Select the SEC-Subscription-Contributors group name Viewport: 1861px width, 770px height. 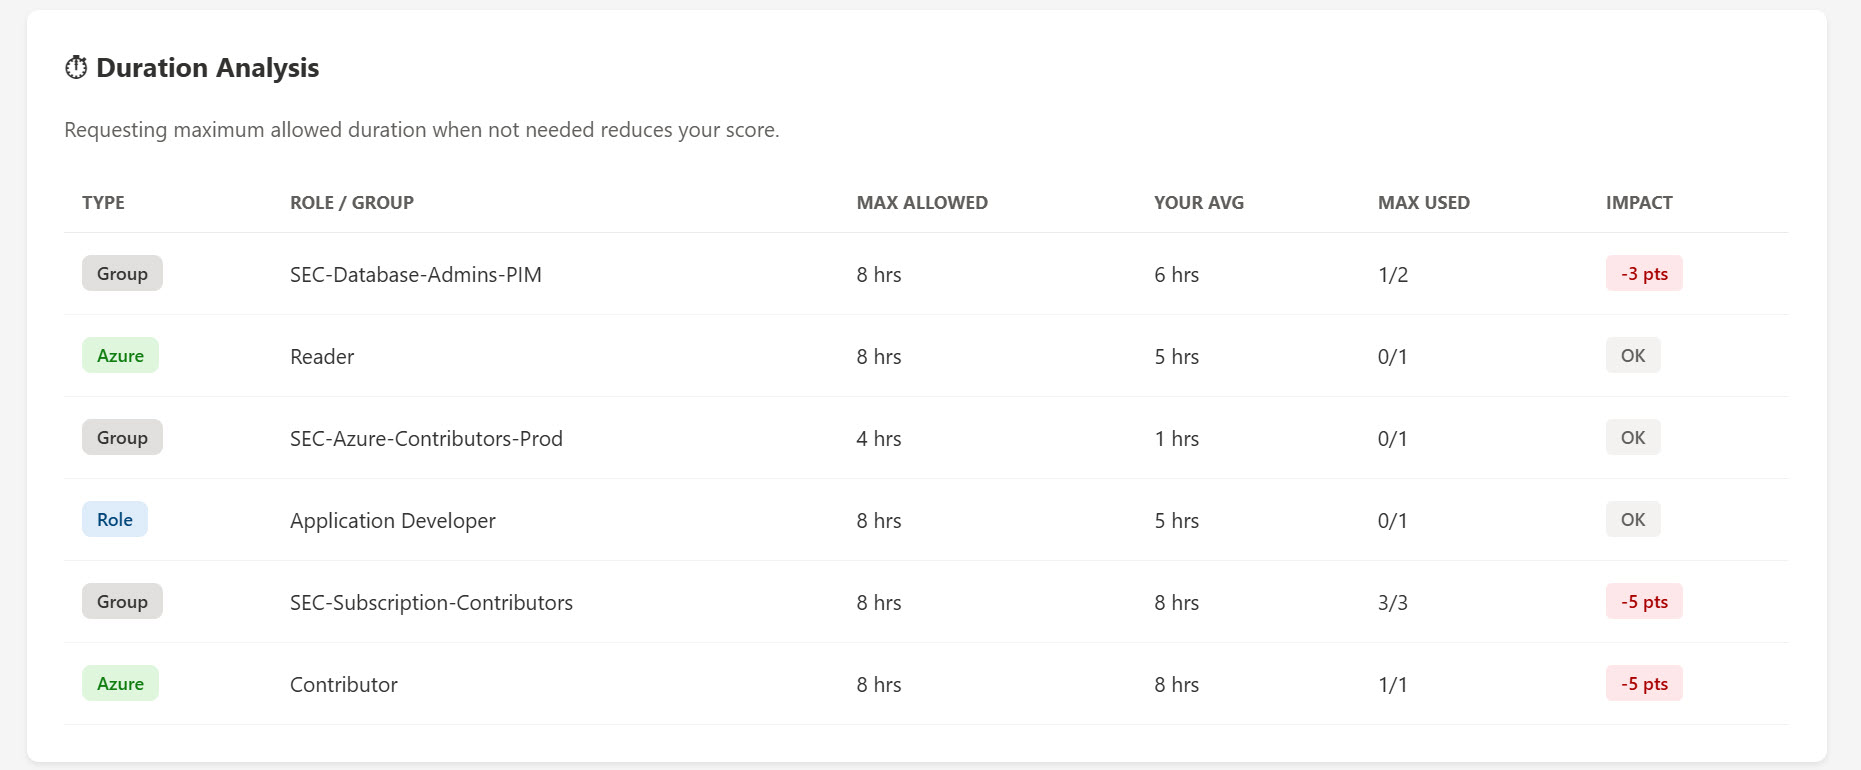coord(431,603)
